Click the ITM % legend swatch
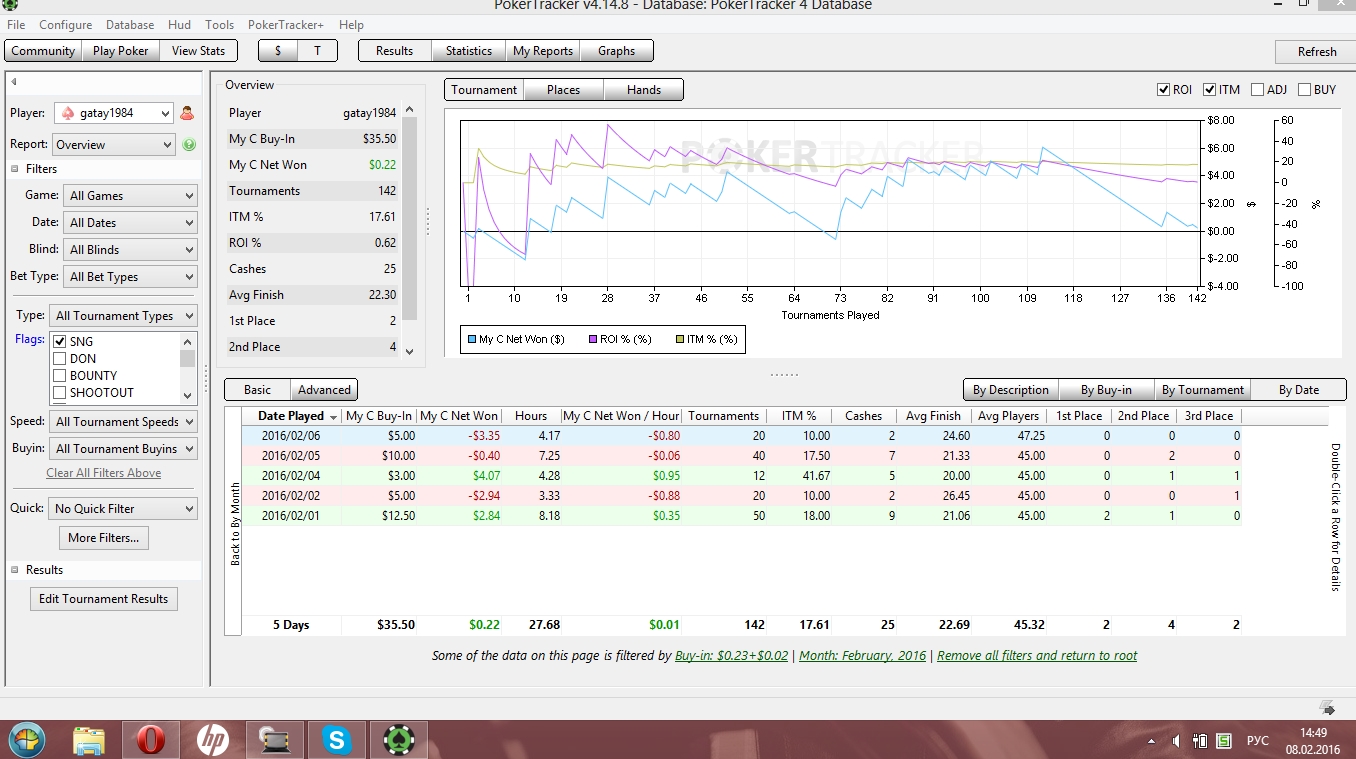This screenshot has height=759, width=1356. (x=680, y=339)
